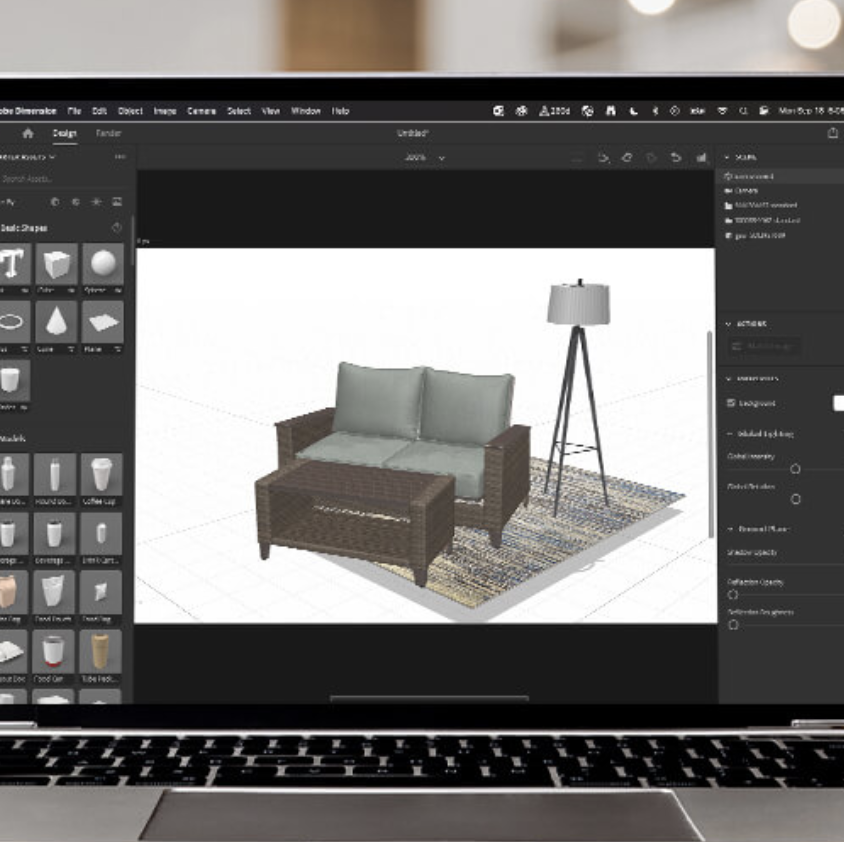The height and width of the screenshot is (842, 844).
Task: Switch to the Render tab
Action: point(108,133)
